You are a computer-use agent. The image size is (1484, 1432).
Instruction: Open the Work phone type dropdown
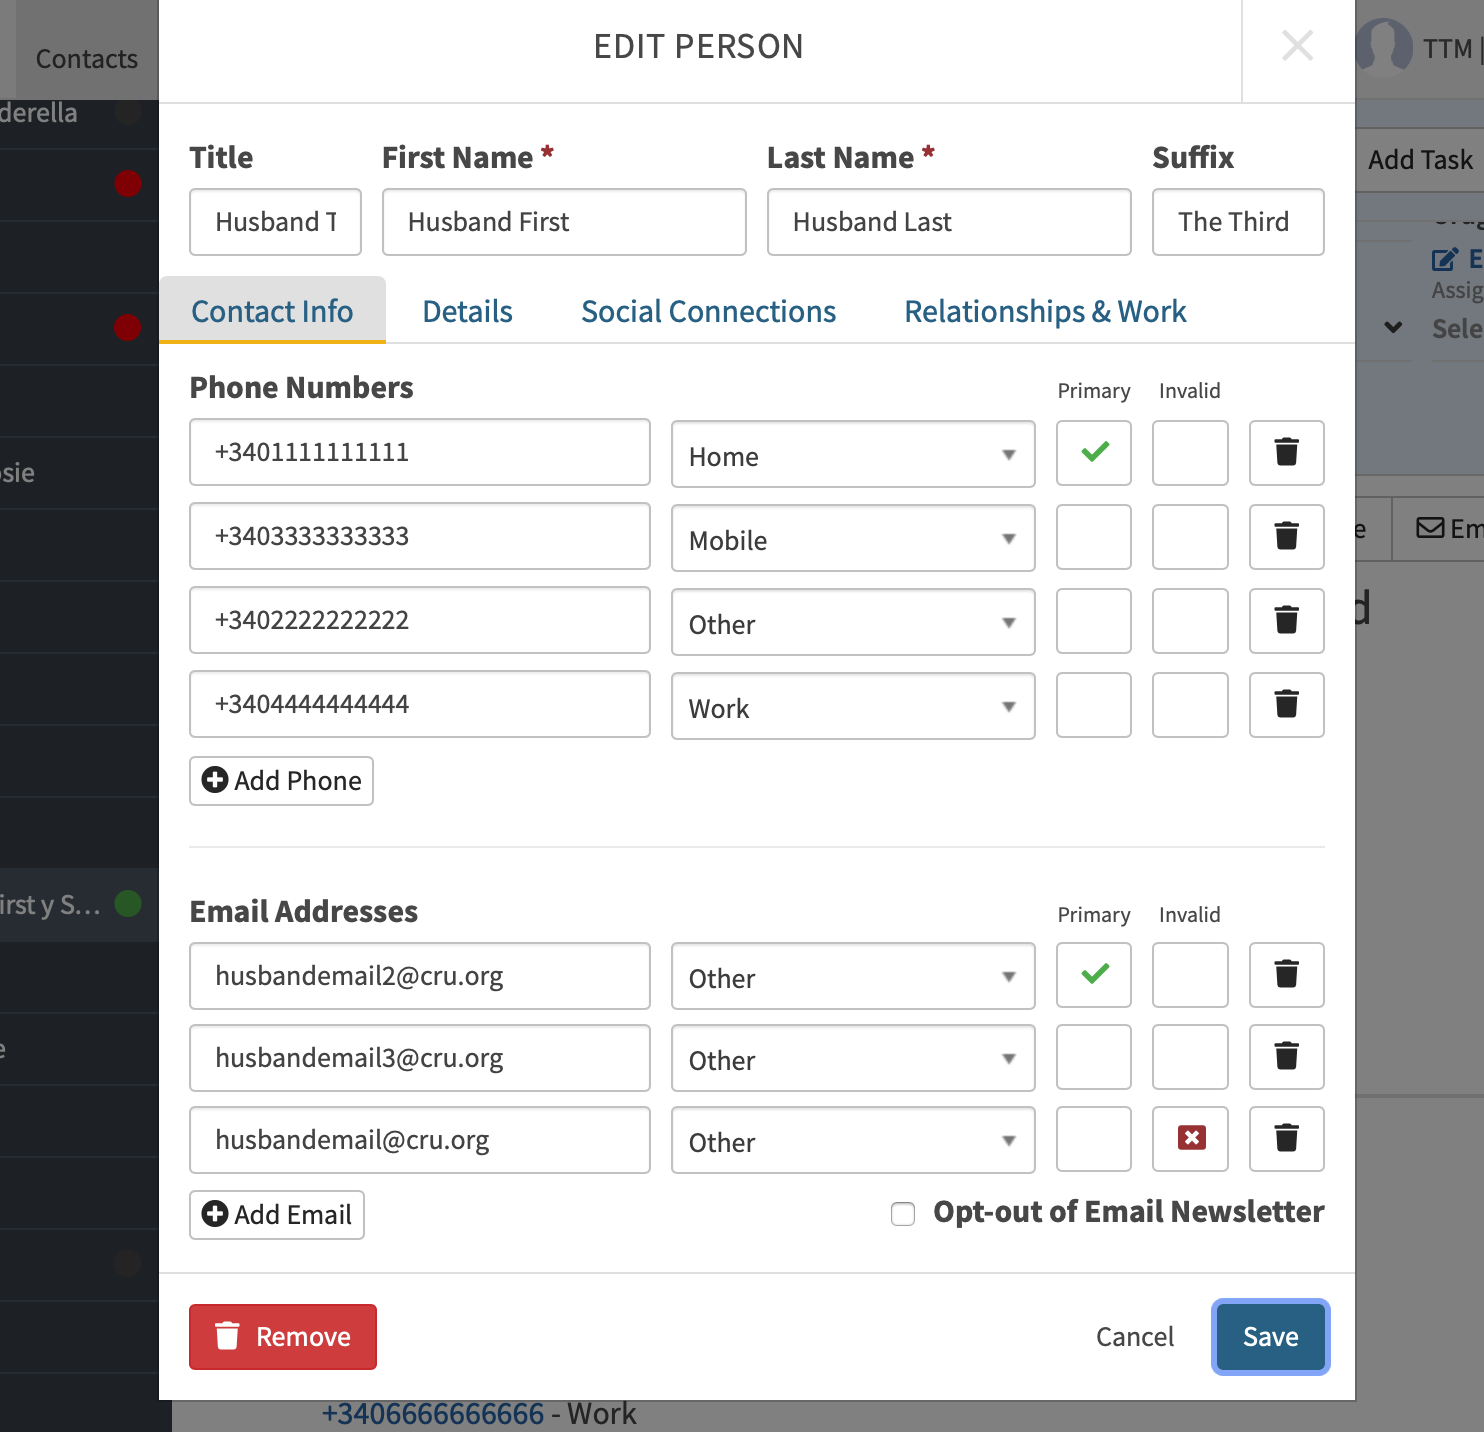[853, 706]
